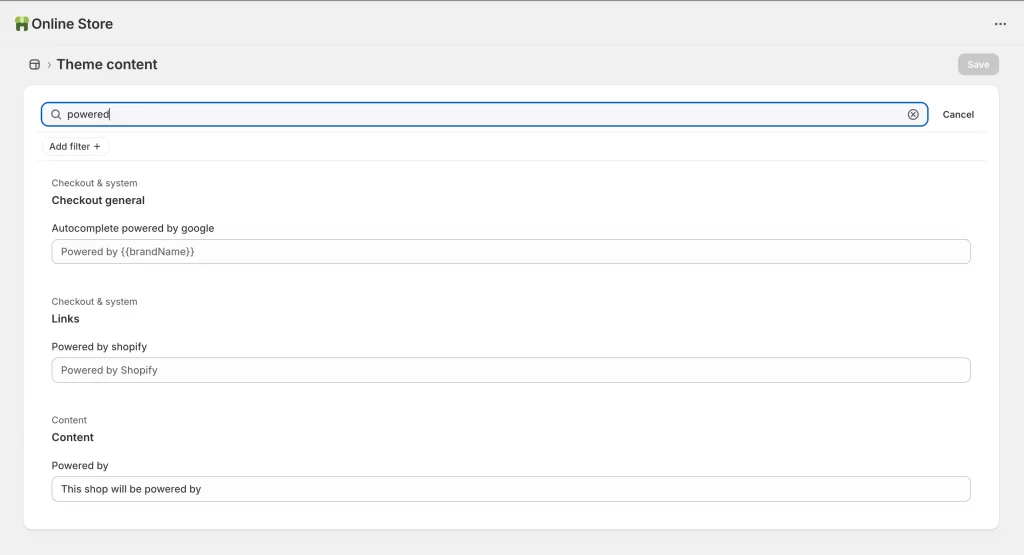Viewport: 1024px width, 555px height.
Task: Cancel the current search
Action: click(958, 114)
